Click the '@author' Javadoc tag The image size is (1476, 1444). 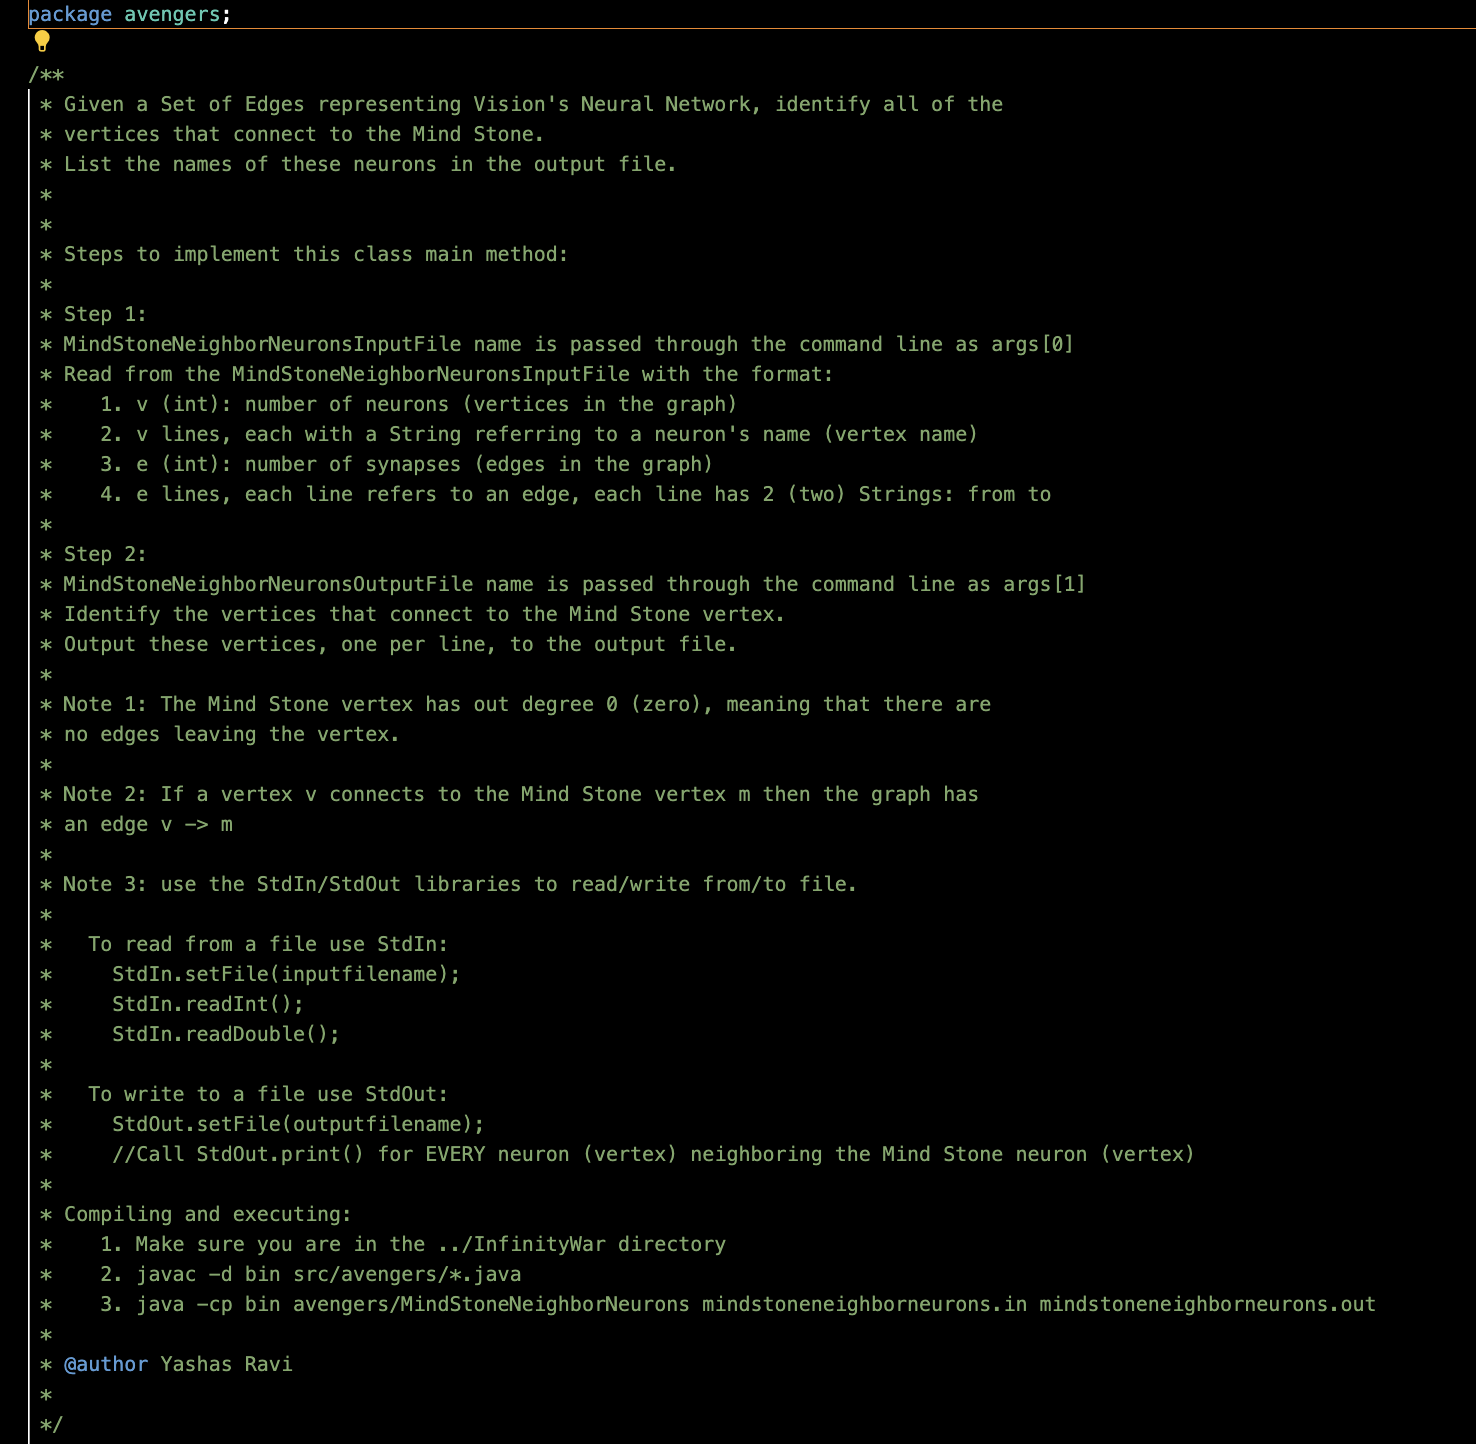[106, 1365]
